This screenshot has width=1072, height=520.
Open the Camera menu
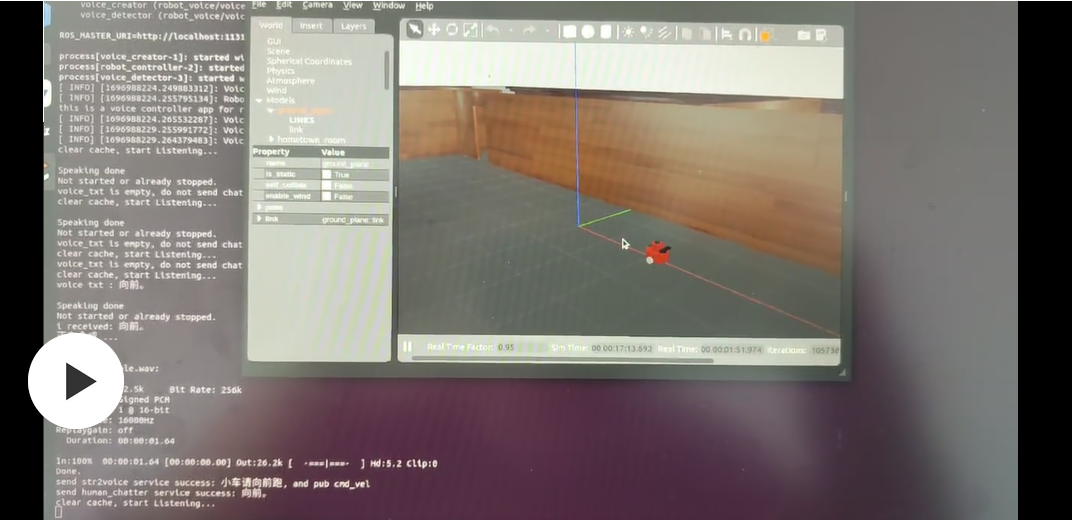tap(317, 5)
